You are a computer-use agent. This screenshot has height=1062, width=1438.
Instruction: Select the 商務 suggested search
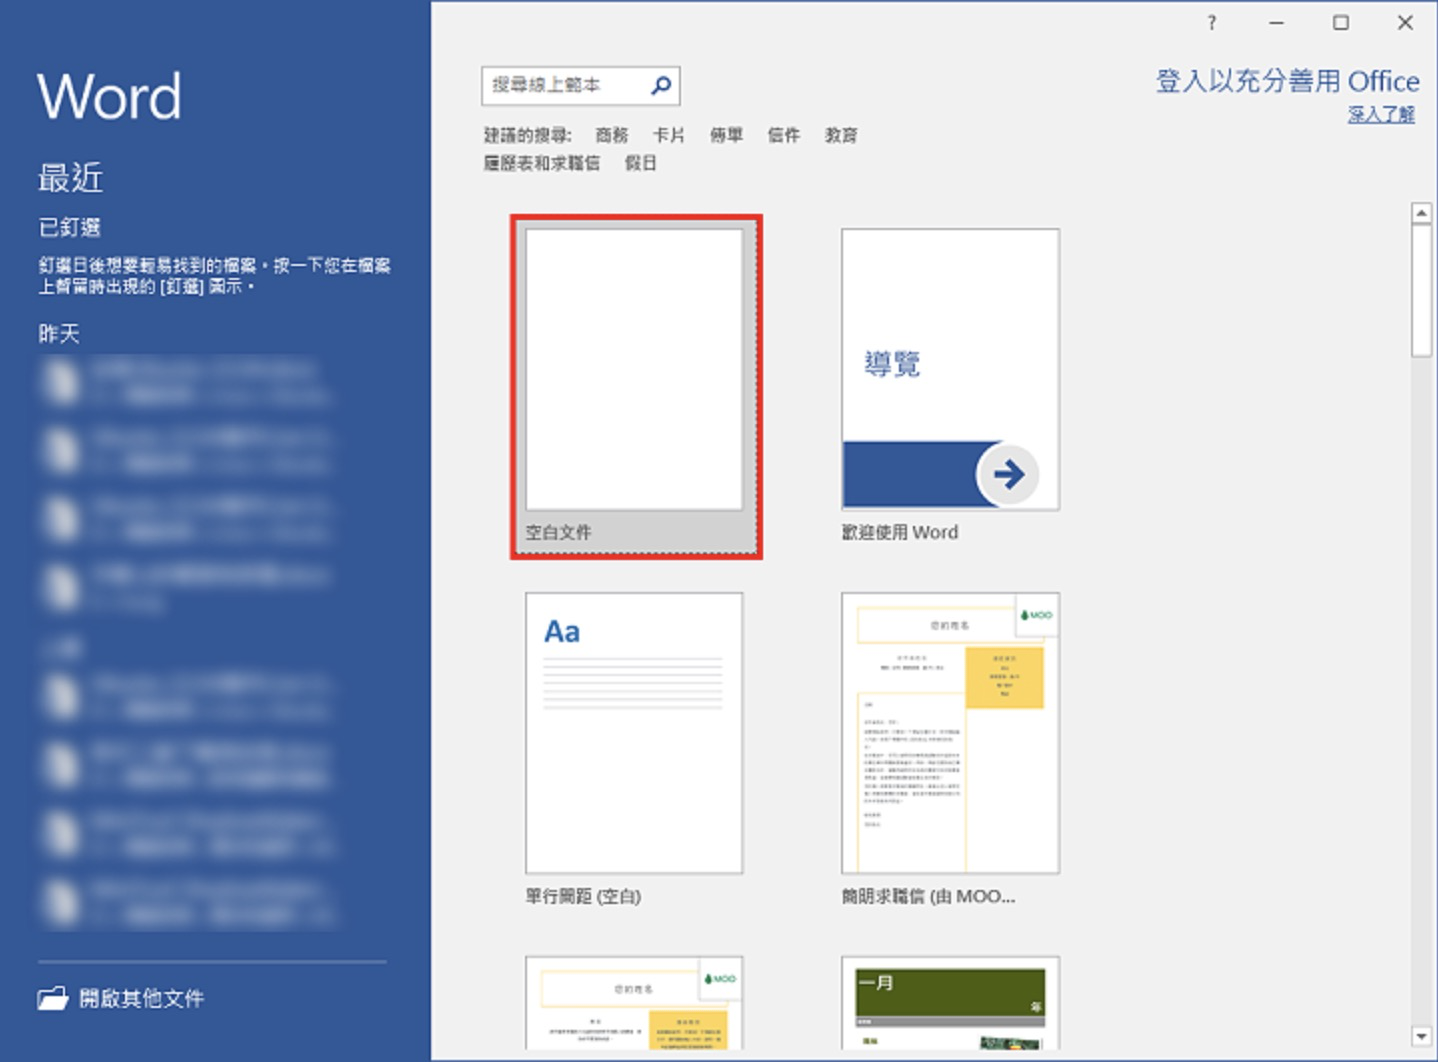pyautogui.click(x=611, y=135)
